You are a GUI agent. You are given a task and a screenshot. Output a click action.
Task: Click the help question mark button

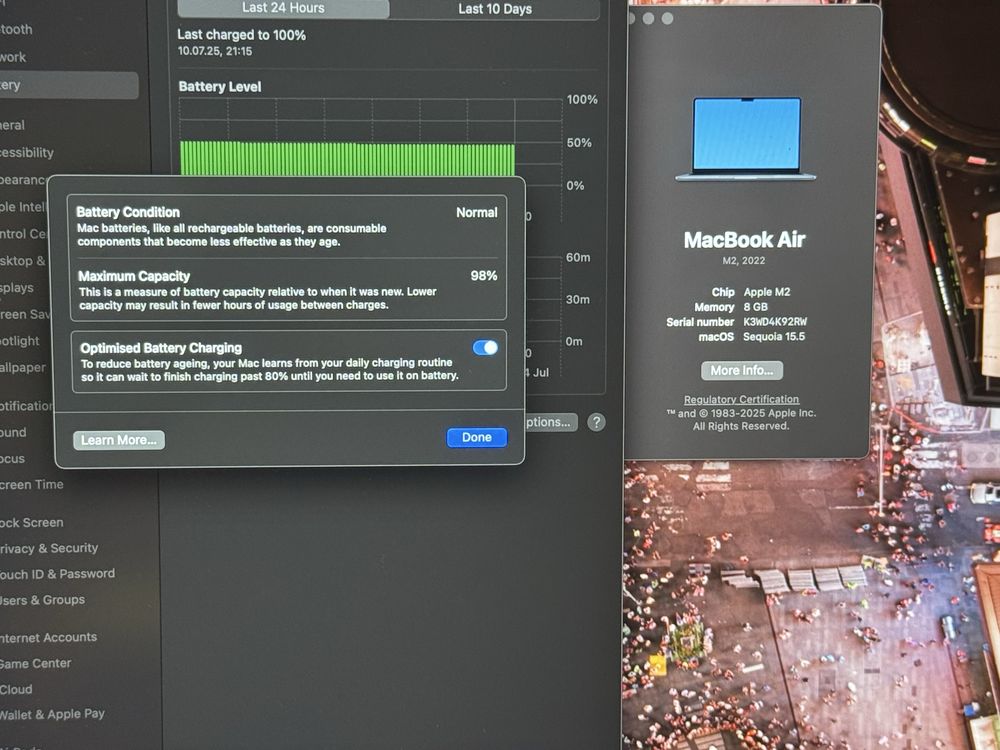click(596, 422)
